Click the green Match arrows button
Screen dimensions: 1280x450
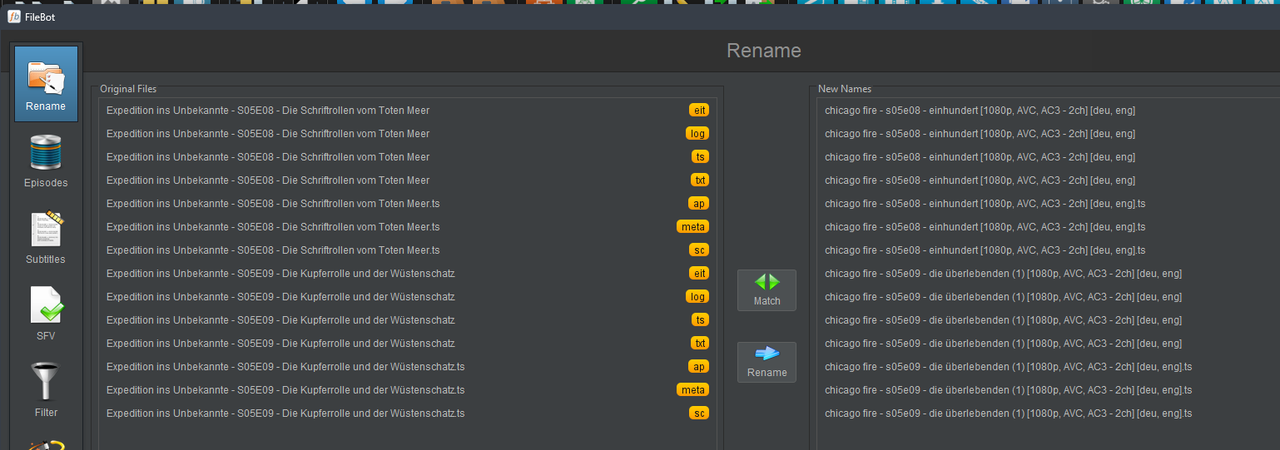coord(767,290)
